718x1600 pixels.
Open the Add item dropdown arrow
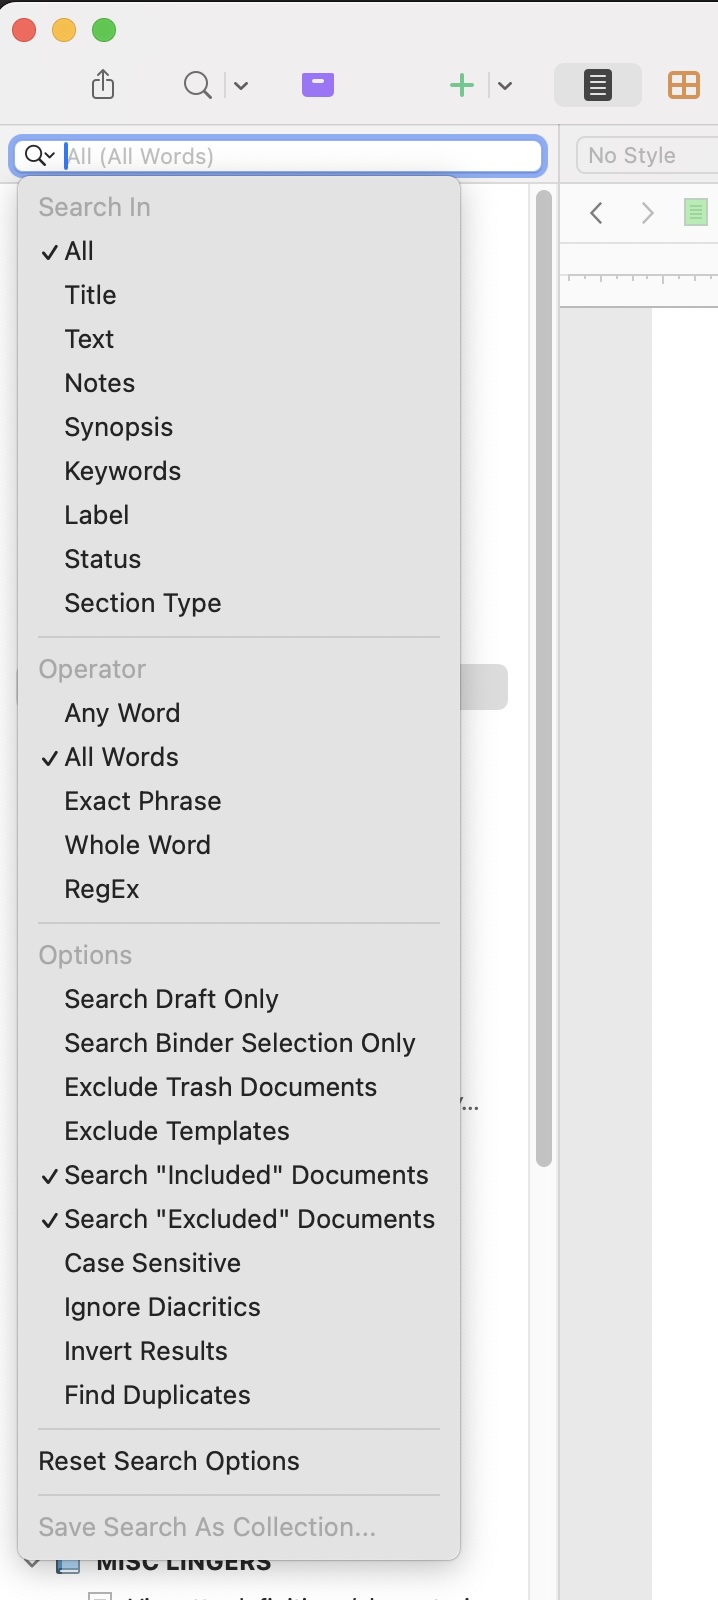pyautogui.click(x=505, y=85)
